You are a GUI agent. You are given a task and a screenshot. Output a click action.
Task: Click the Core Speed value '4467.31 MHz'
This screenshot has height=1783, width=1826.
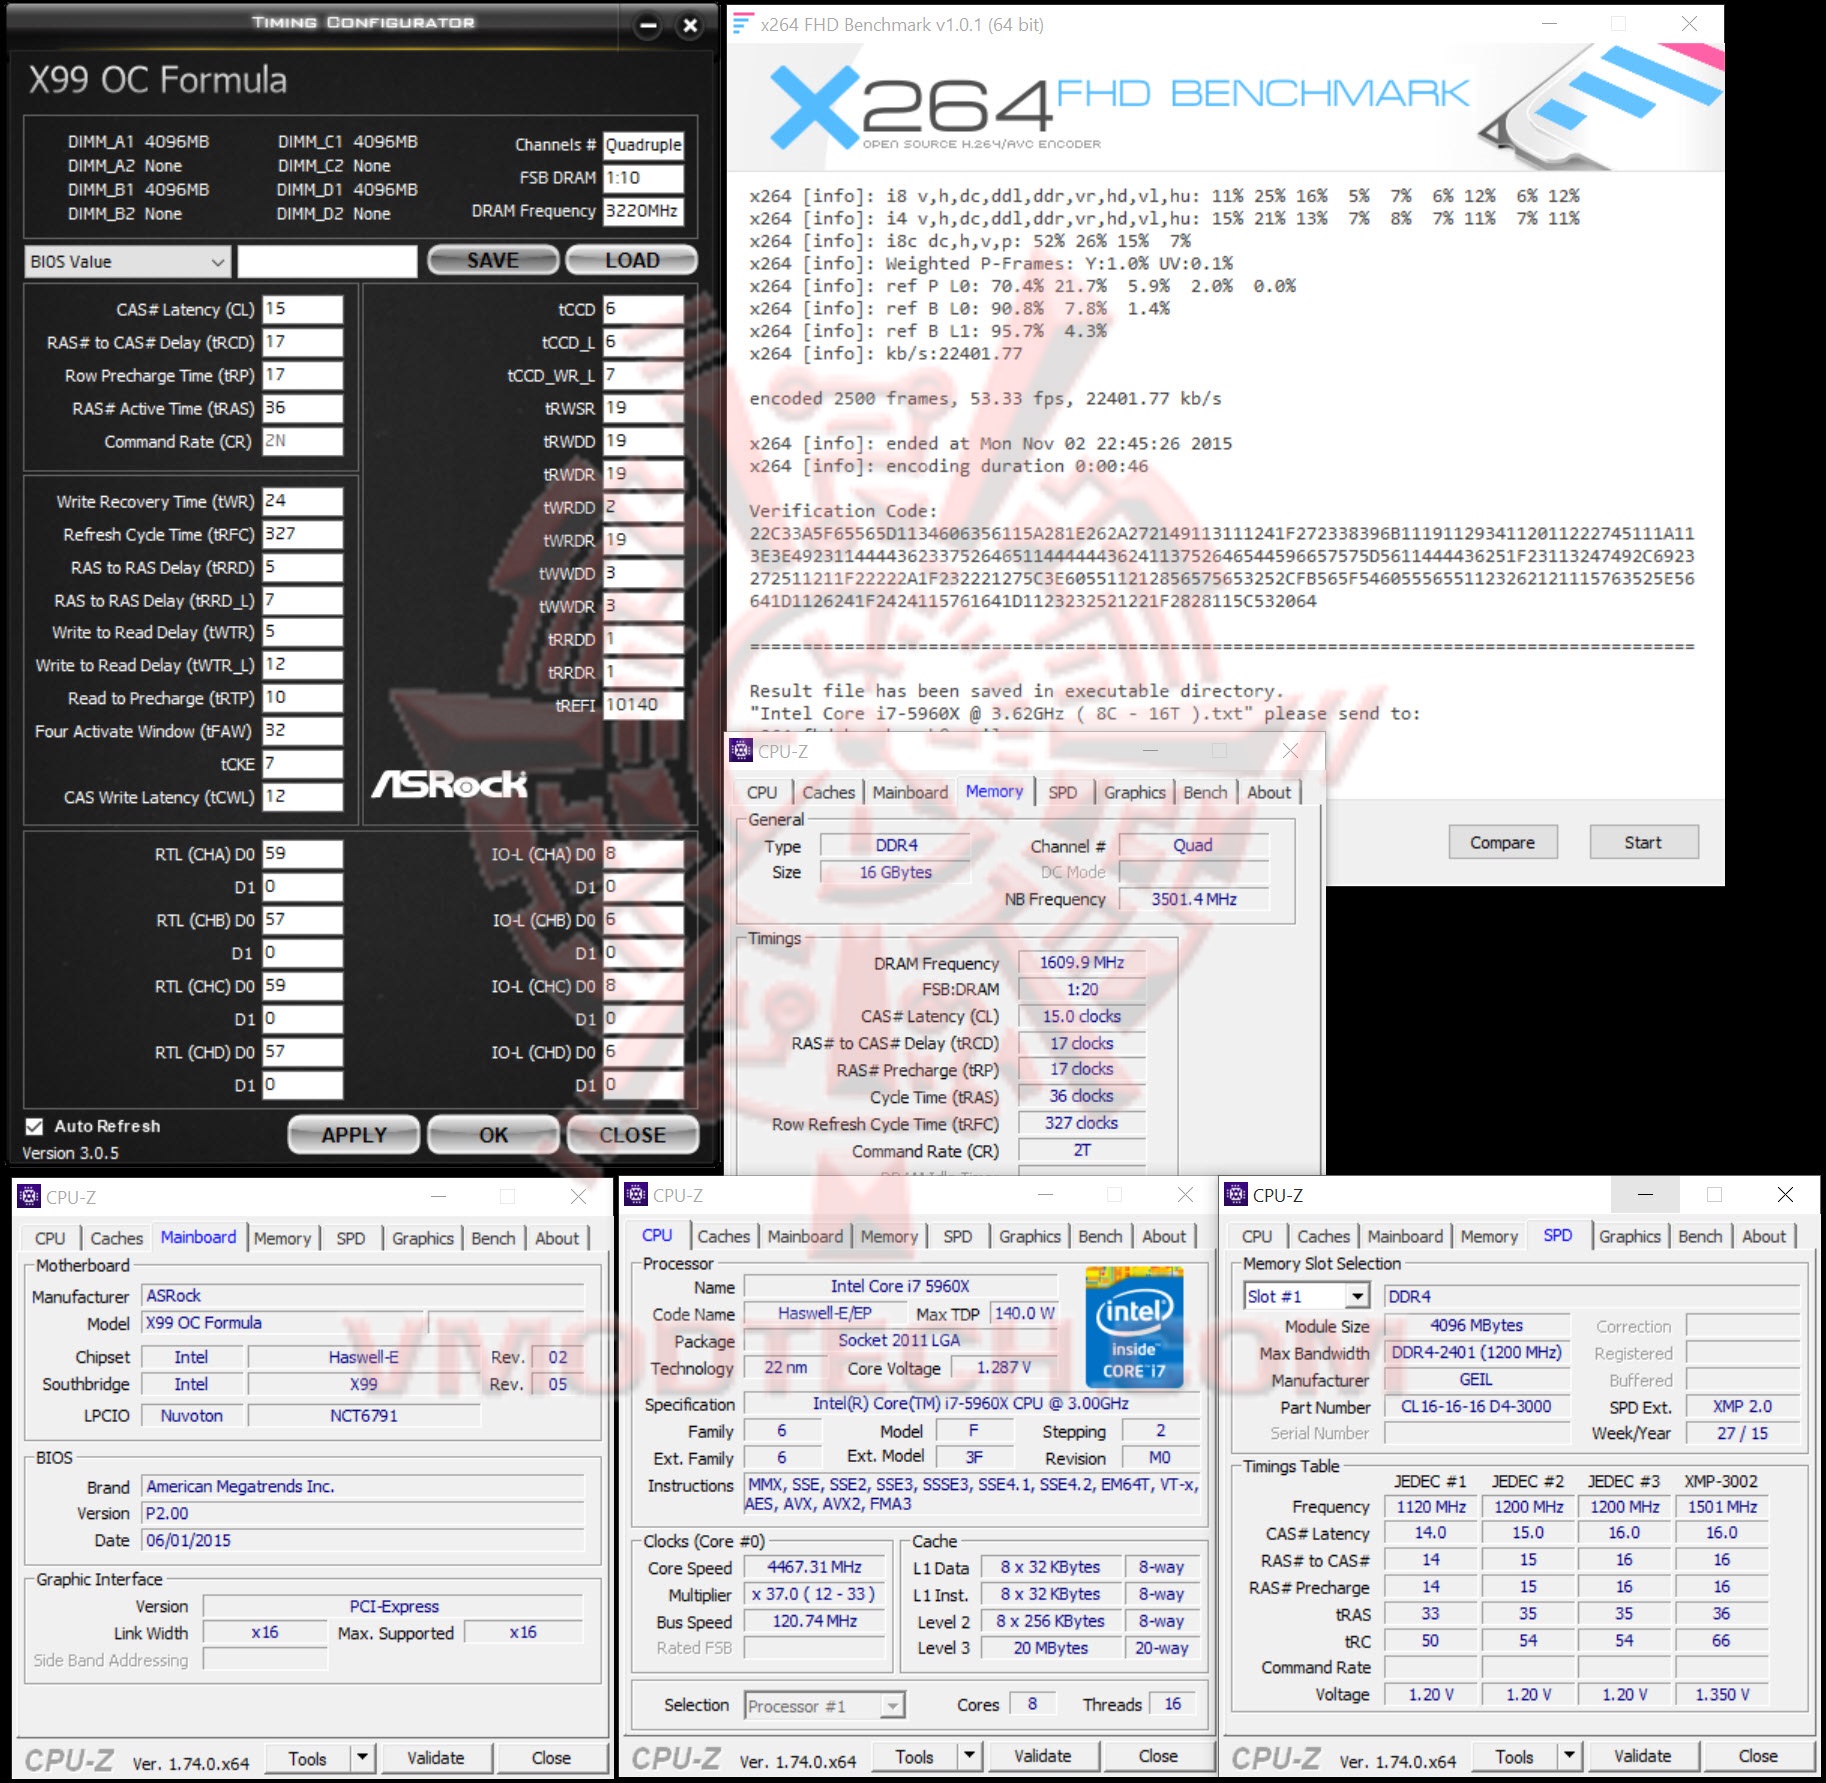coord(814,1567)
